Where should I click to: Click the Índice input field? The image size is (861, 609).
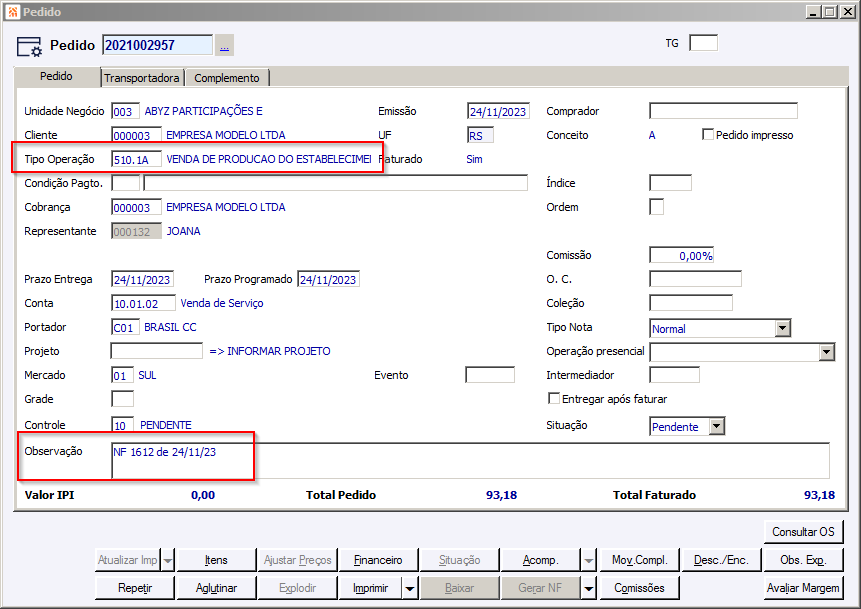[670, 183]
